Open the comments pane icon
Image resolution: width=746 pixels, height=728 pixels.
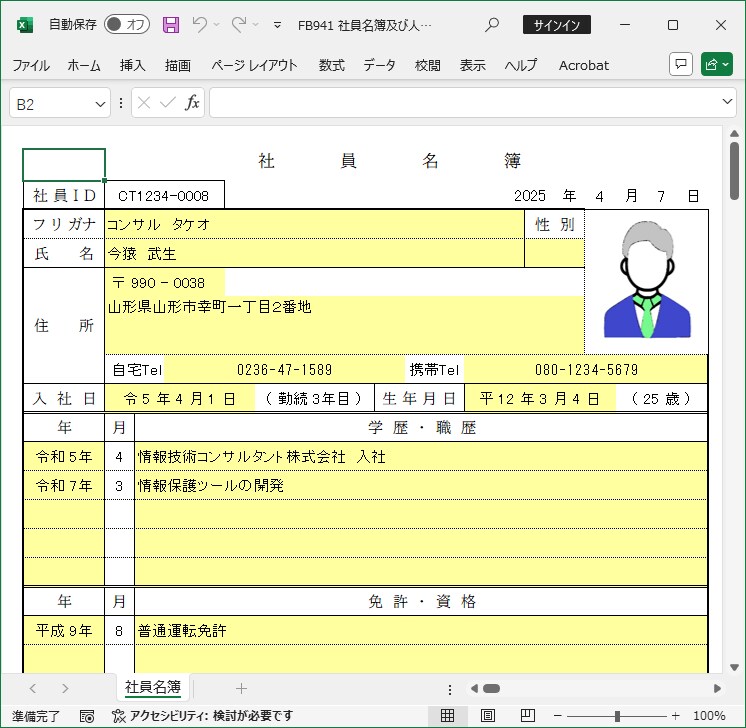click(681, 64)
